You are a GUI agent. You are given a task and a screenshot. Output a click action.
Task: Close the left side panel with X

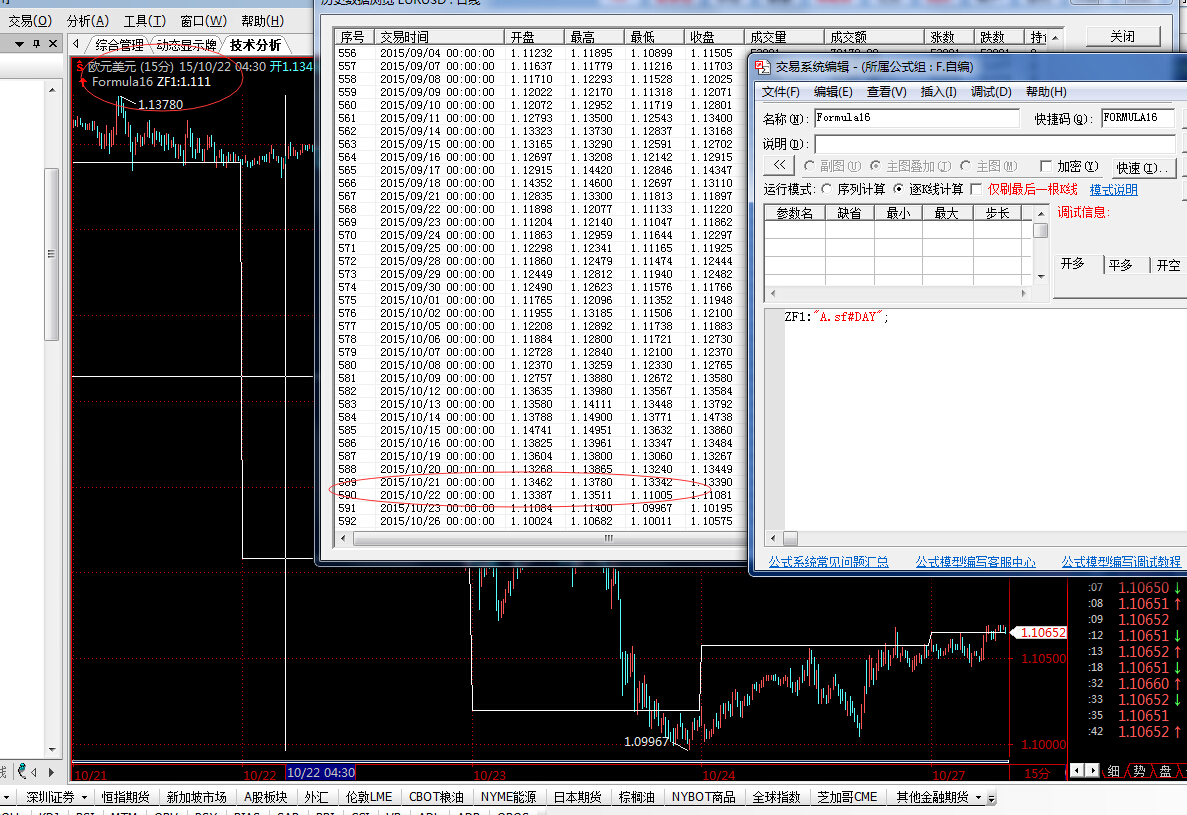click(x=52, y=44)
